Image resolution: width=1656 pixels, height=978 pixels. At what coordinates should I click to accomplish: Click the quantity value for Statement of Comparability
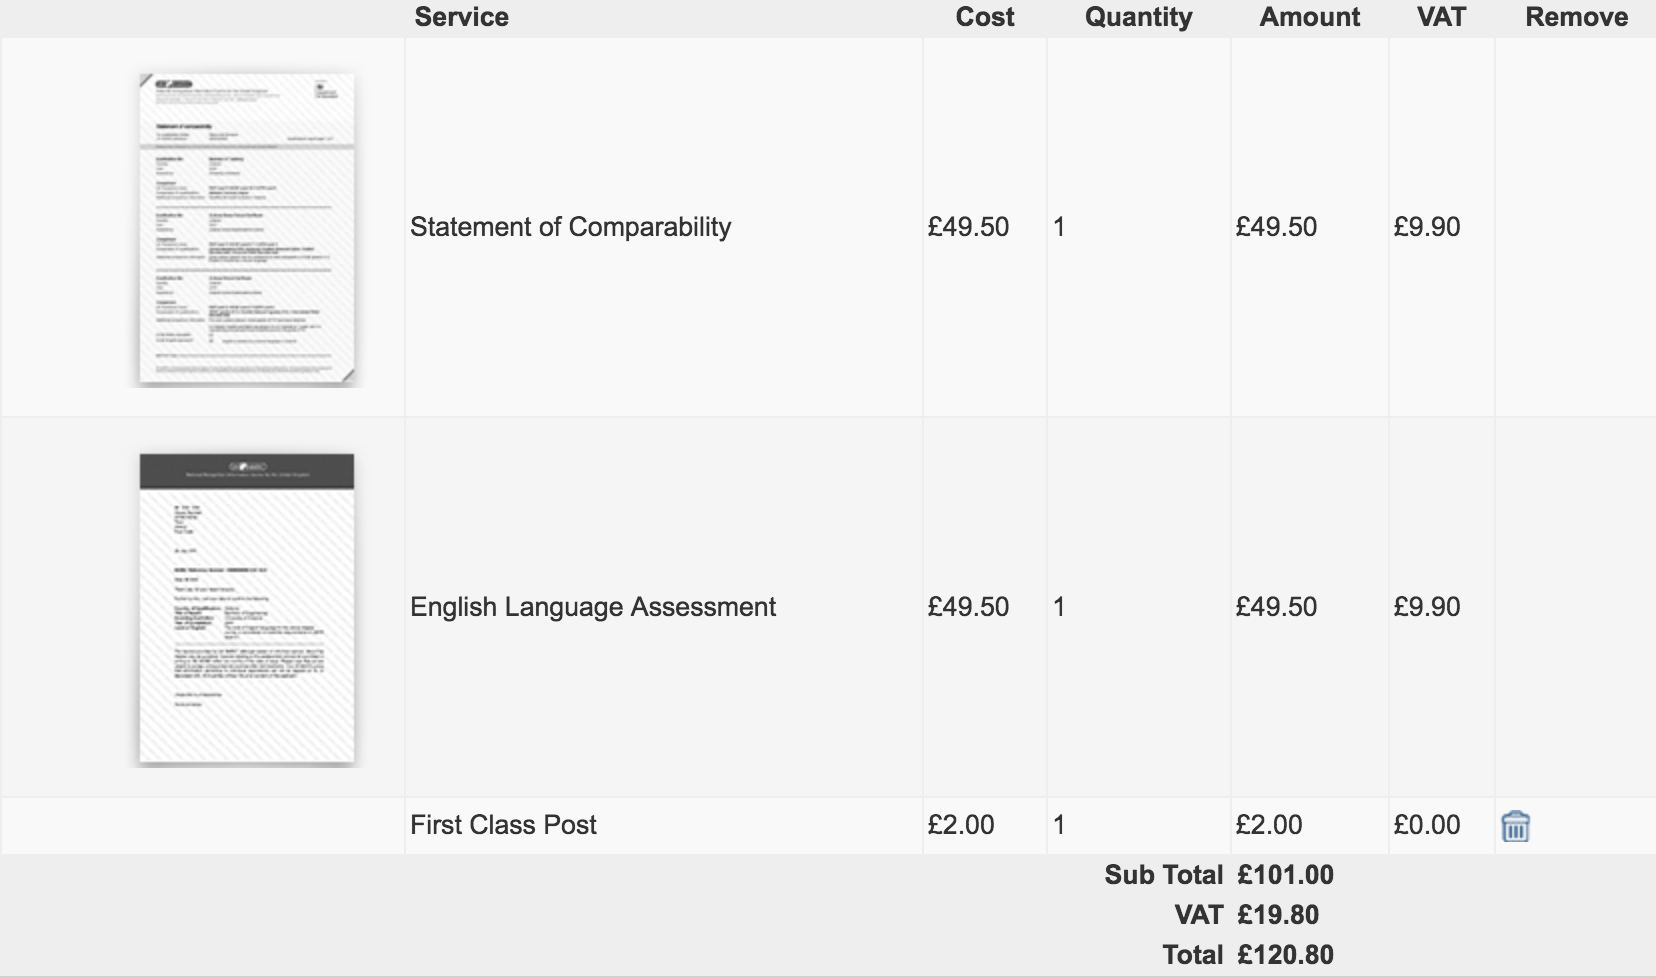click(x=1058, y=227)
